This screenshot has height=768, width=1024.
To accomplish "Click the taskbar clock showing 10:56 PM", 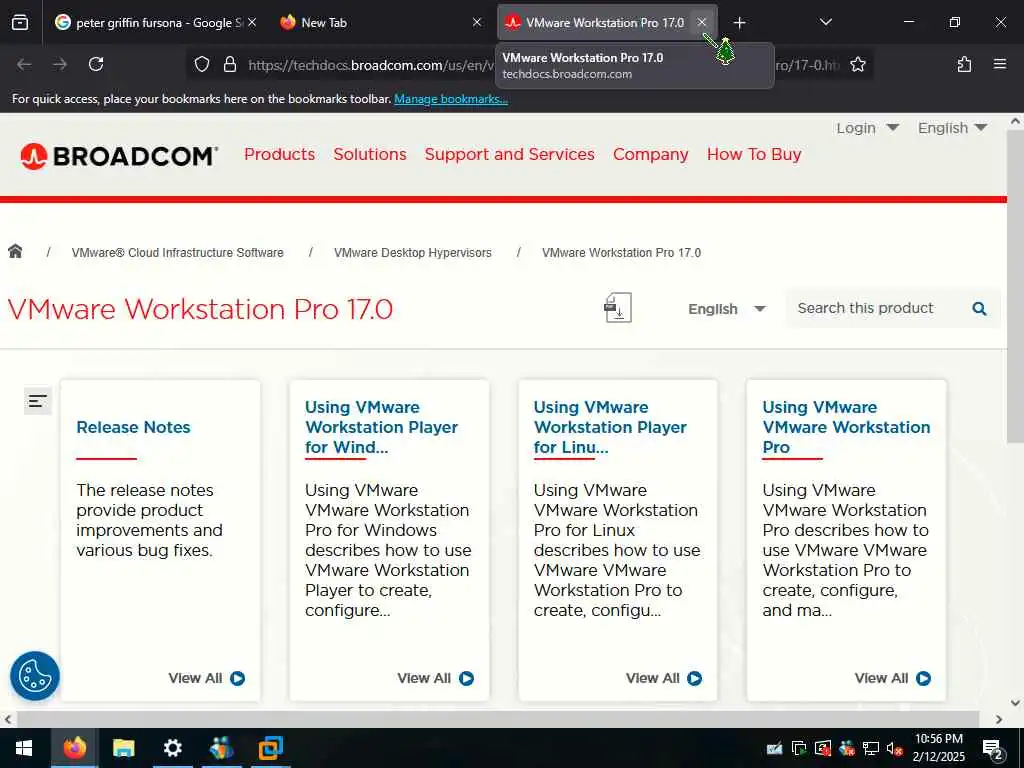I will (938, 748).
